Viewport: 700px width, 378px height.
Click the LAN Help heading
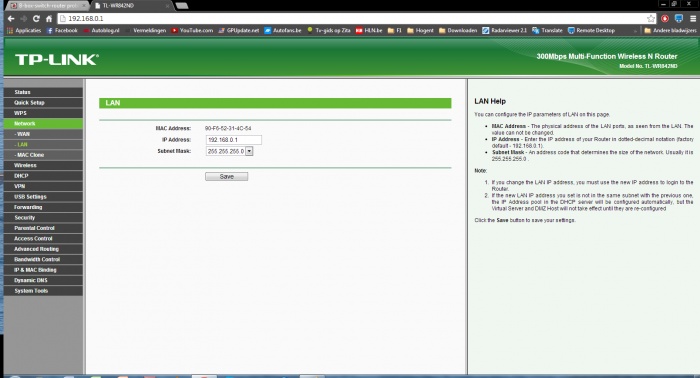(490, 101)
